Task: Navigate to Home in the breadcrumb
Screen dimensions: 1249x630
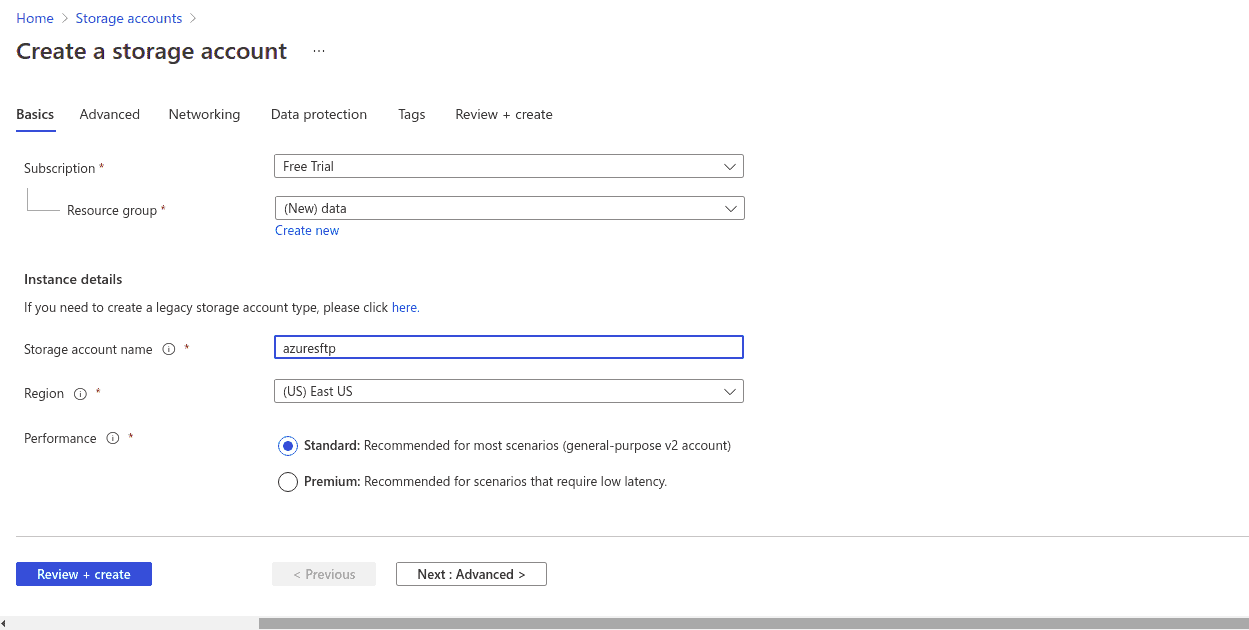Action: point(35,18)
